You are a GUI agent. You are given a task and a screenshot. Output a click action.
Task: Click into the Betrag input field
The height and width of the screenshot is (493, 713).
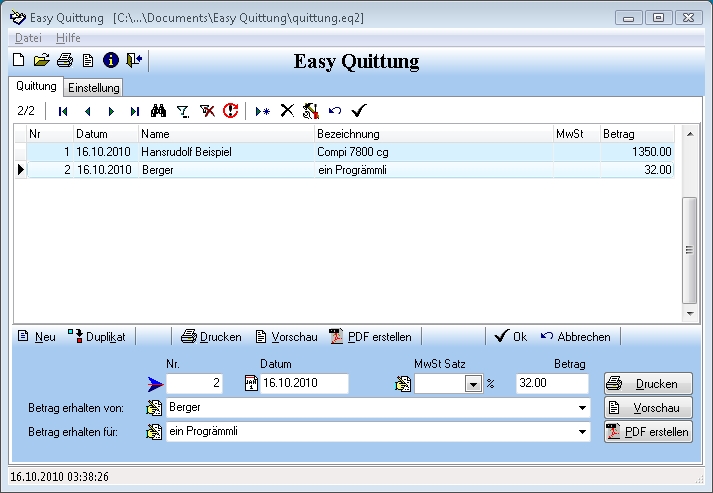552,383
